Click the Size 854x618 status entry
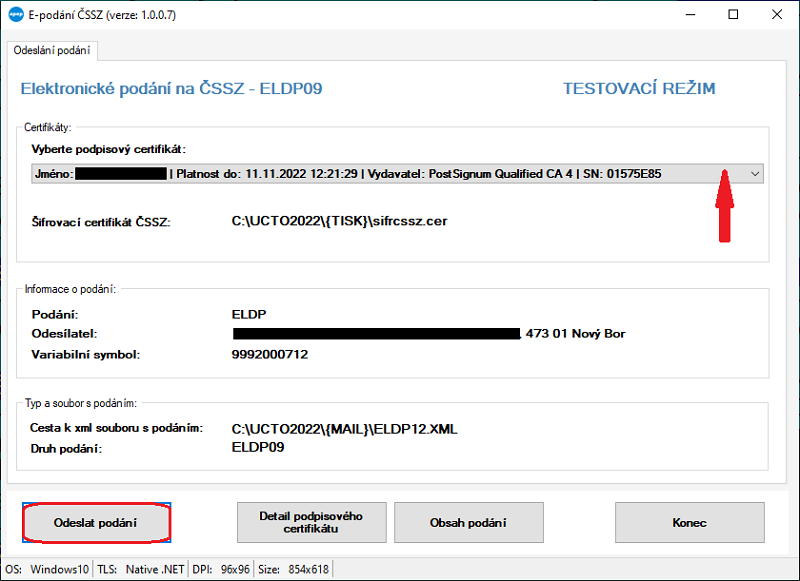Viewport: 800px width, 581px height. coord(293,569)
